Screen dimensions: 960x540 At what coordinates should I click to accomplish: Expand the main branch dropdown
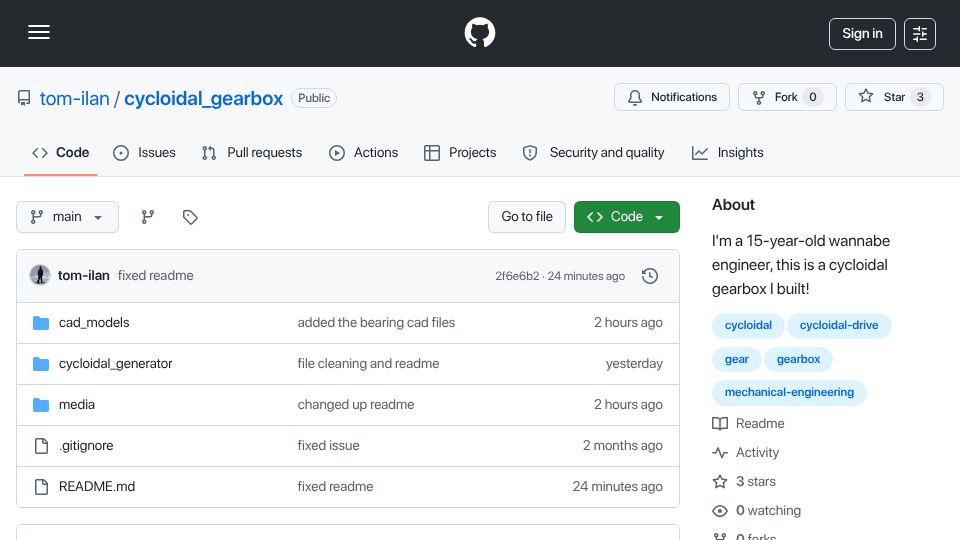67,217
